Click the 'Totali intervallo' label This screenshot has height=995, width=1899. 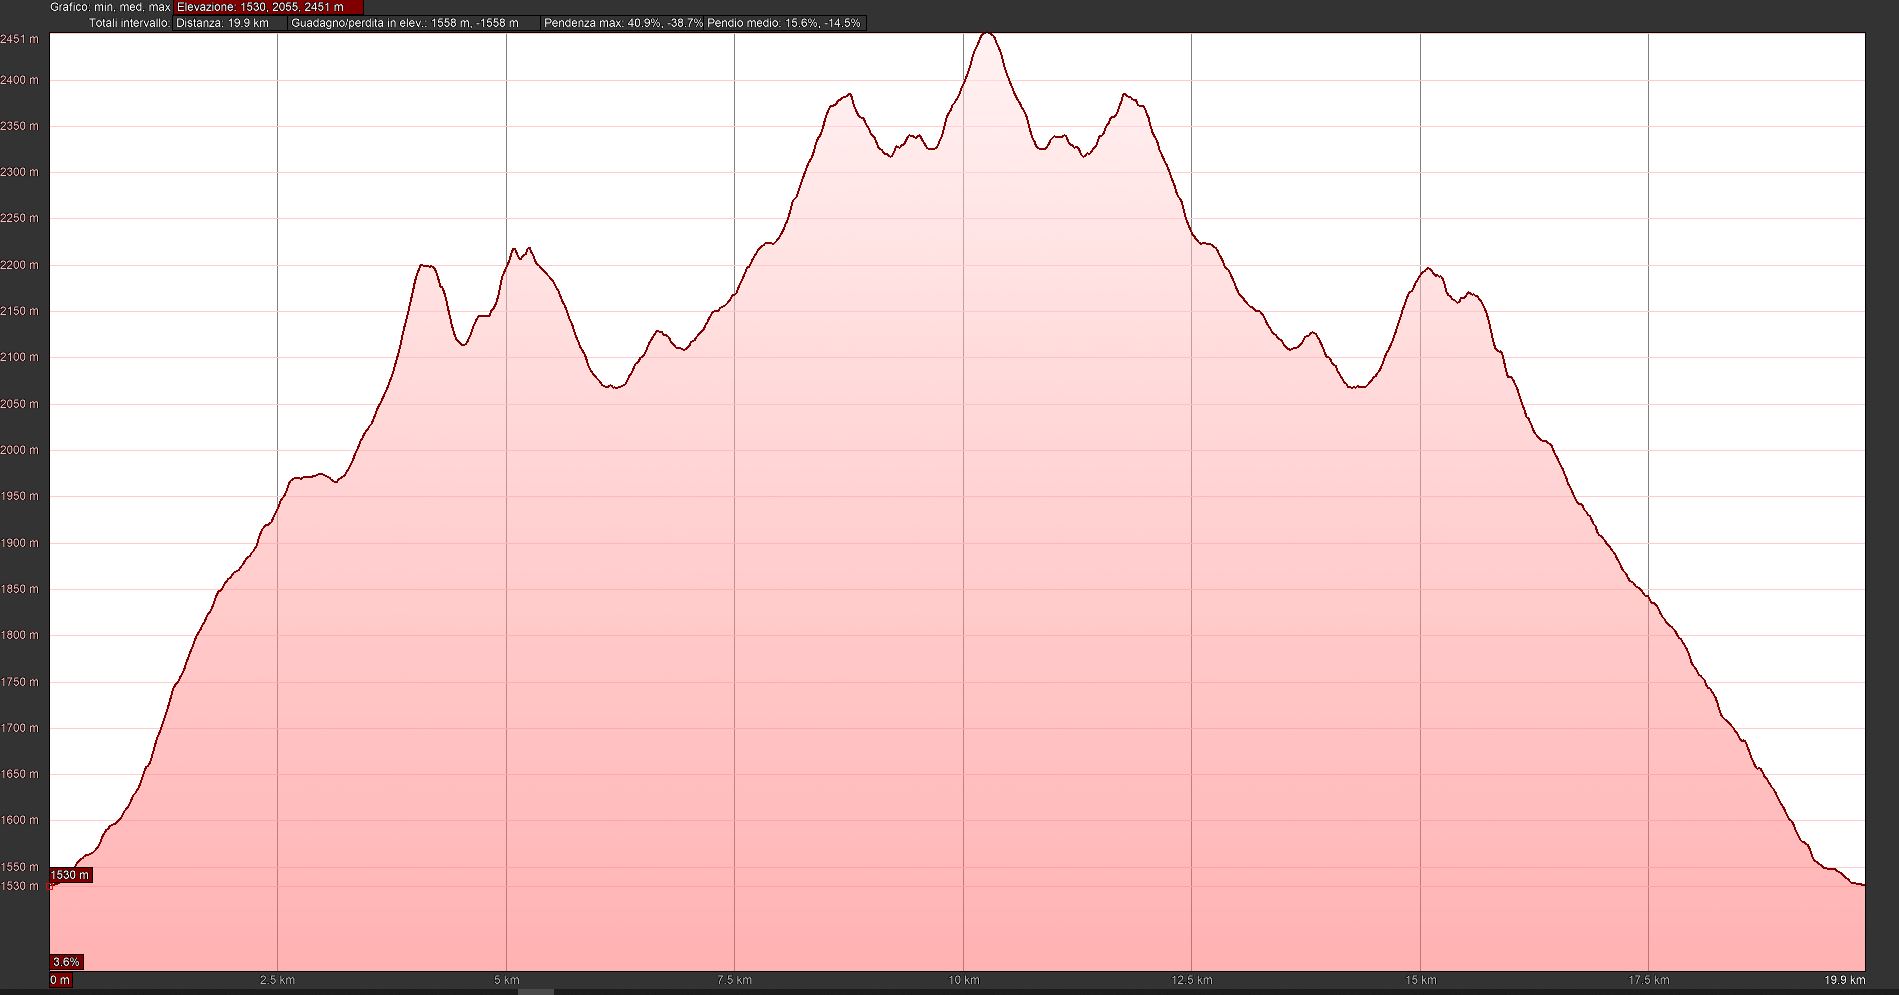(129, 23)
